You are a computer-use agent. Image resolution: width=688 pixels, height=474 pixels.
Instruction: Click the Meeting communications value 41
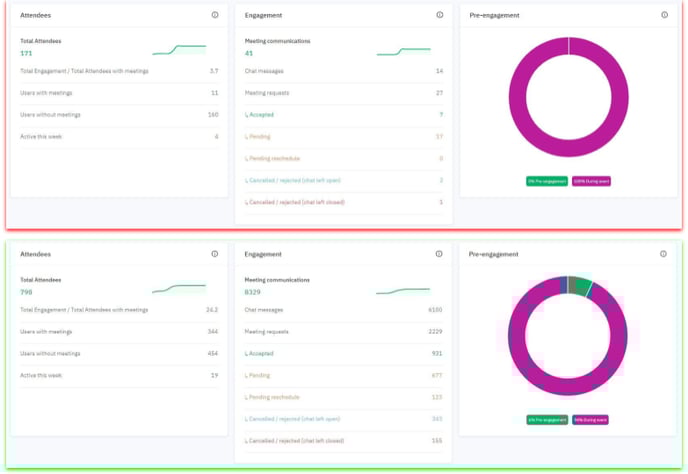click(x=249, y=53)
